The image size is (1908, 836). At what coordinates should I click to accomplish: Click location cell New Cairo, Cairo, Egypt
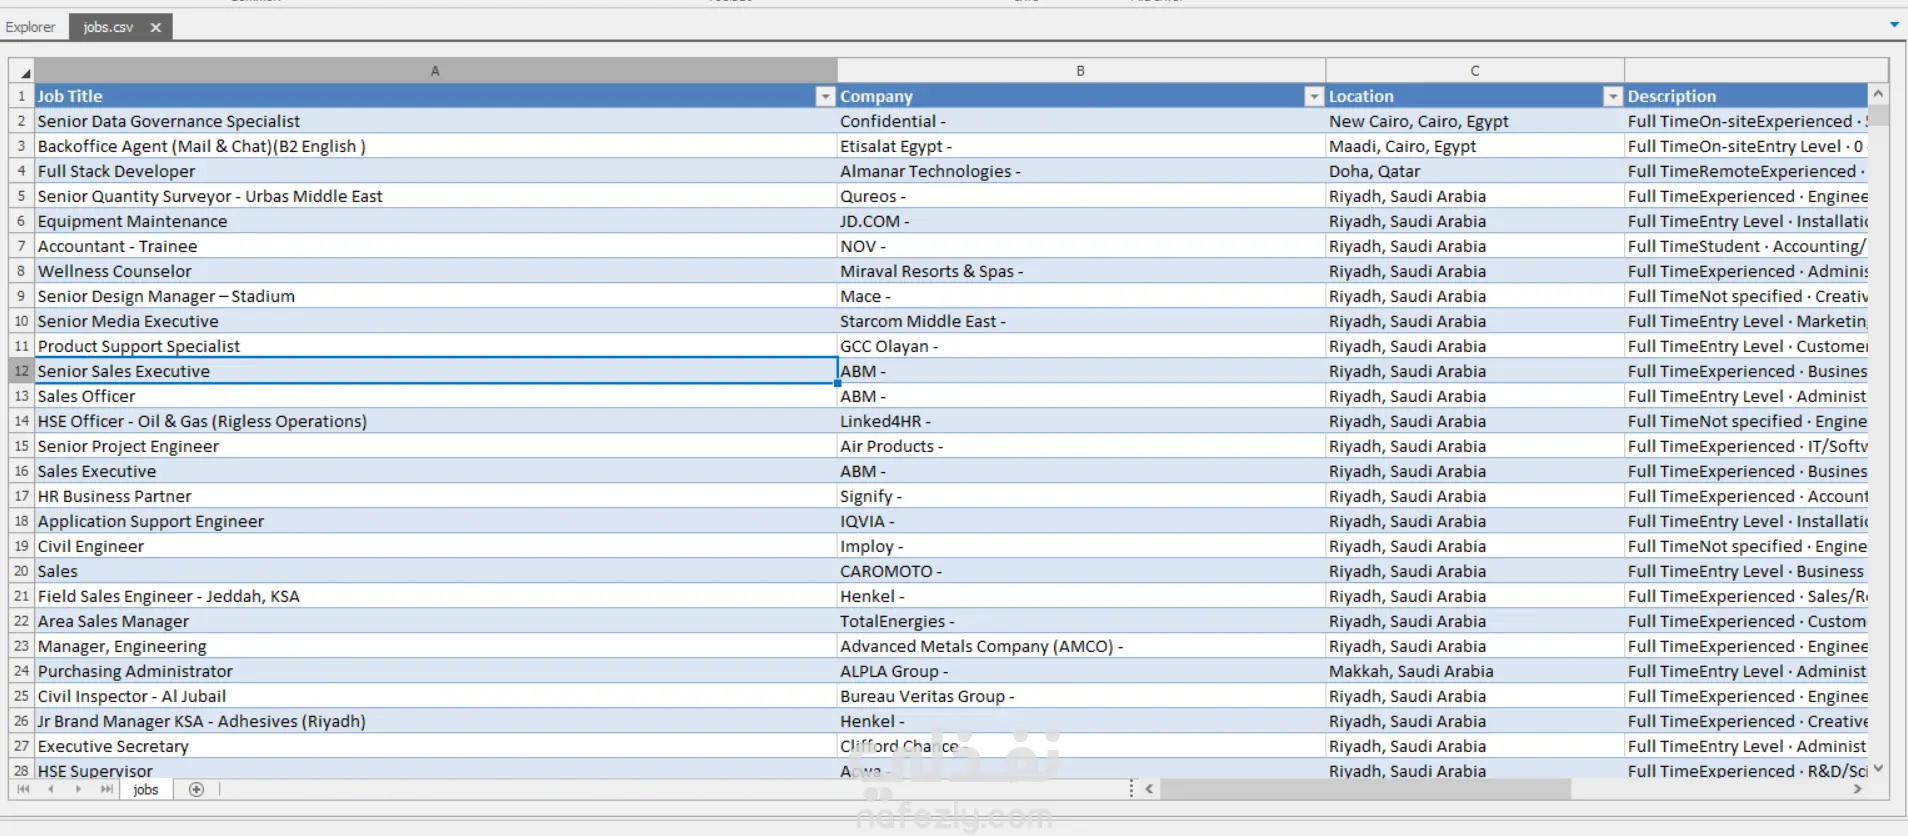coord(1475,121)
